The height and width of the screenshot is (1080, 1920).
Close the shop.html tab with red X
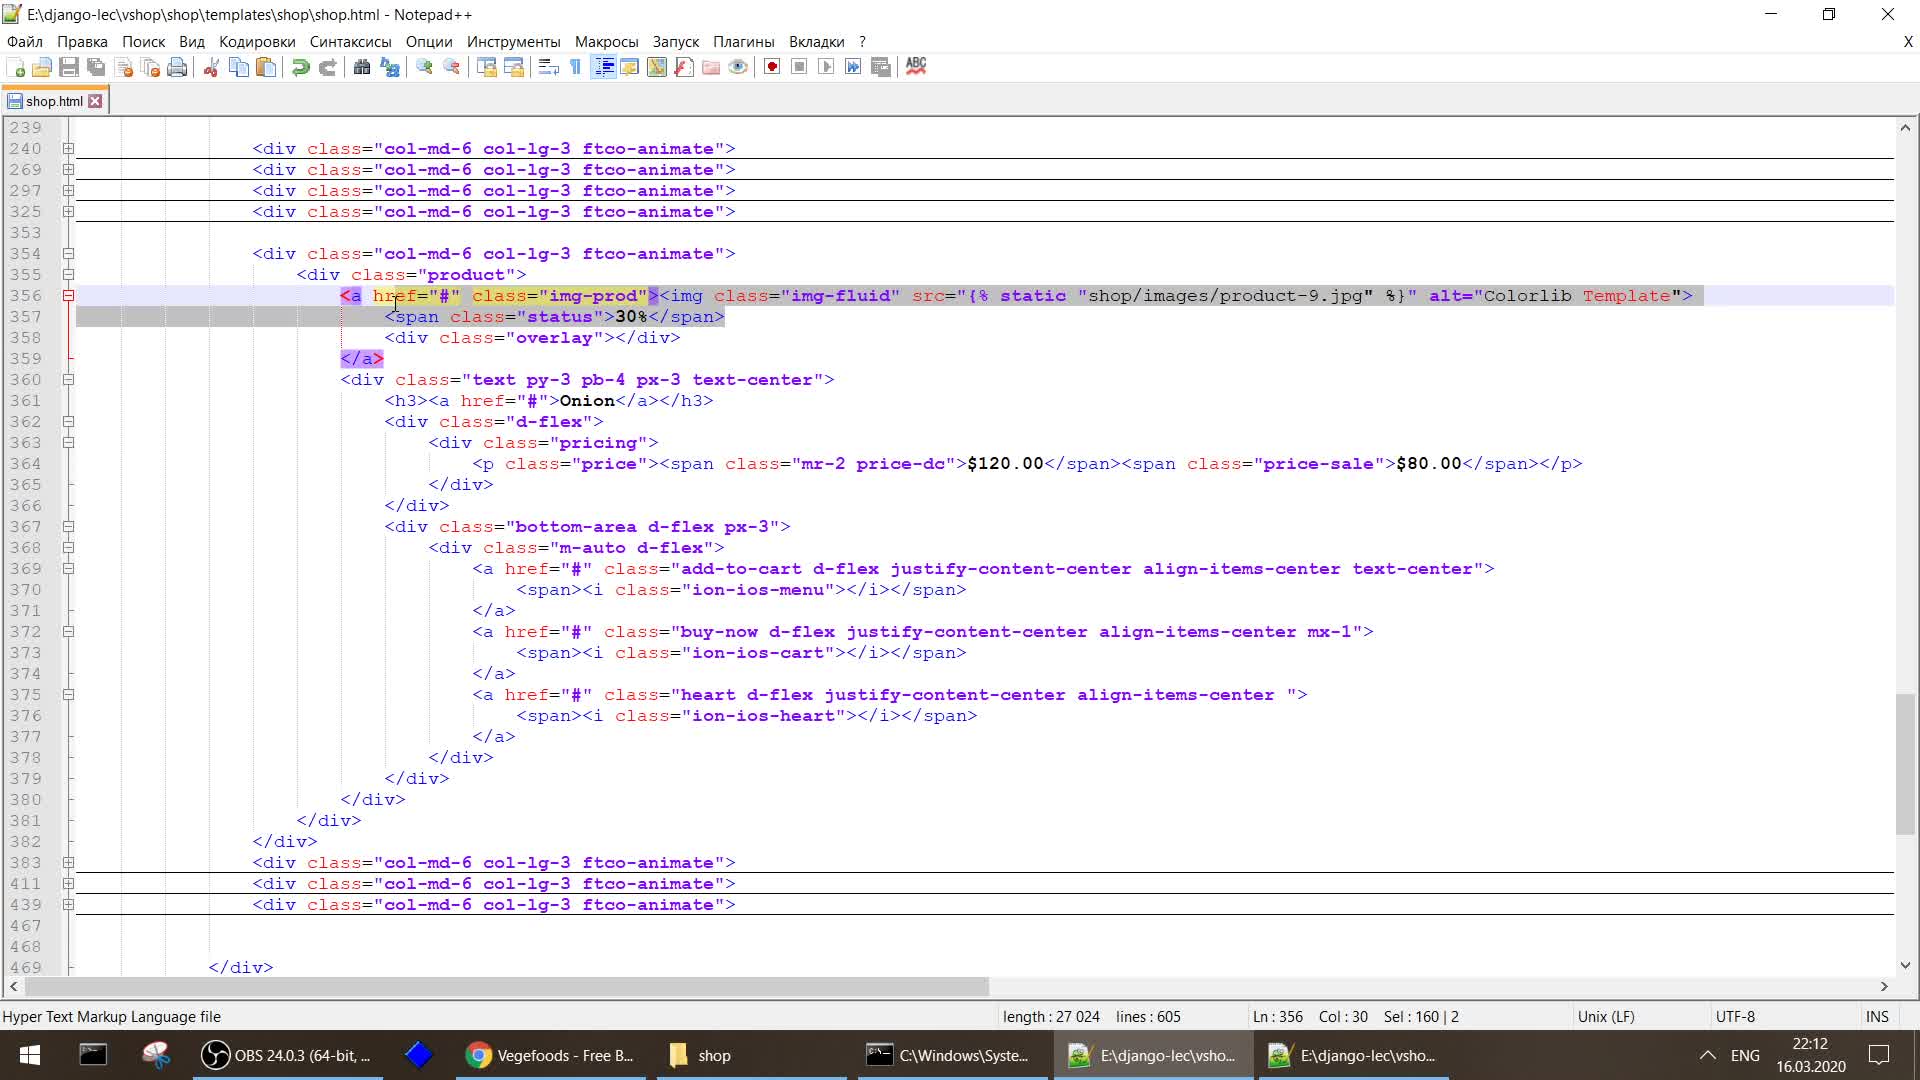coord(95,101)
